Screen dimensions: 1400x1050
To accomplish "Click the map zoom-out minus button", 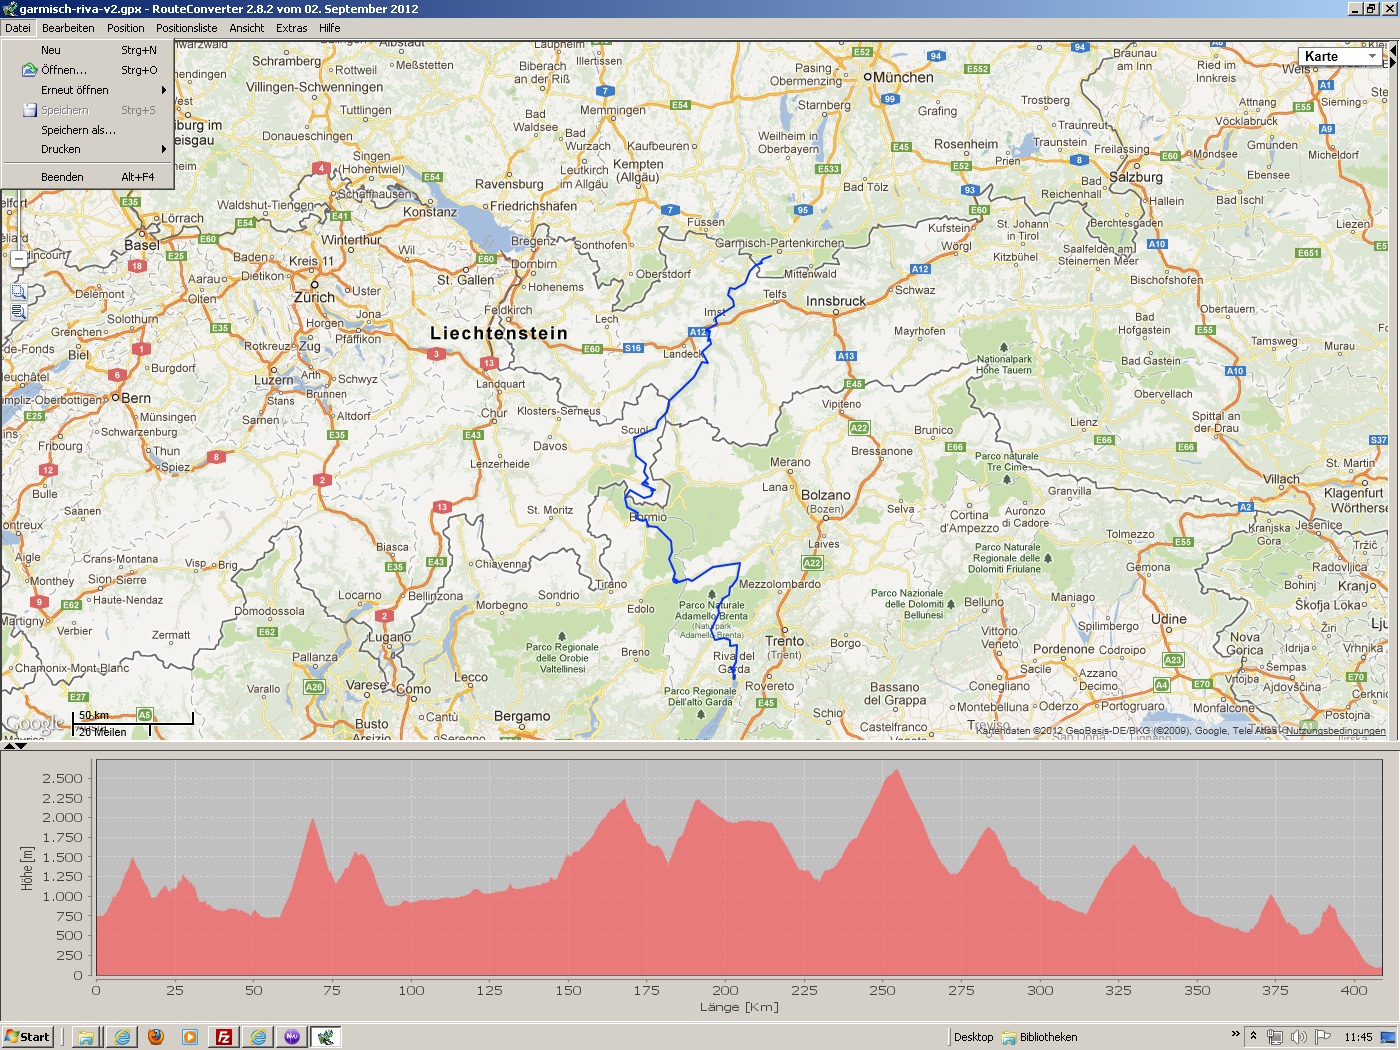I will pyautogui.click(x=18, y=259).
